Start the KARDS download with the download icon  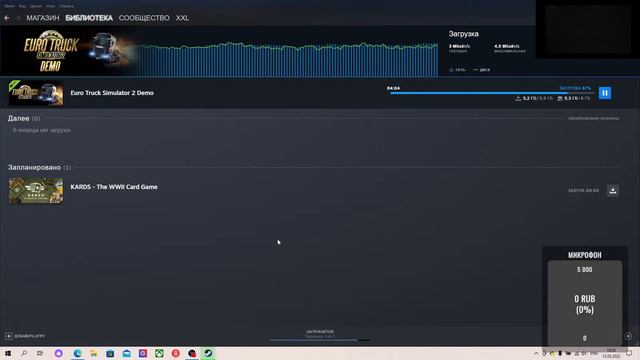[613, 191]
